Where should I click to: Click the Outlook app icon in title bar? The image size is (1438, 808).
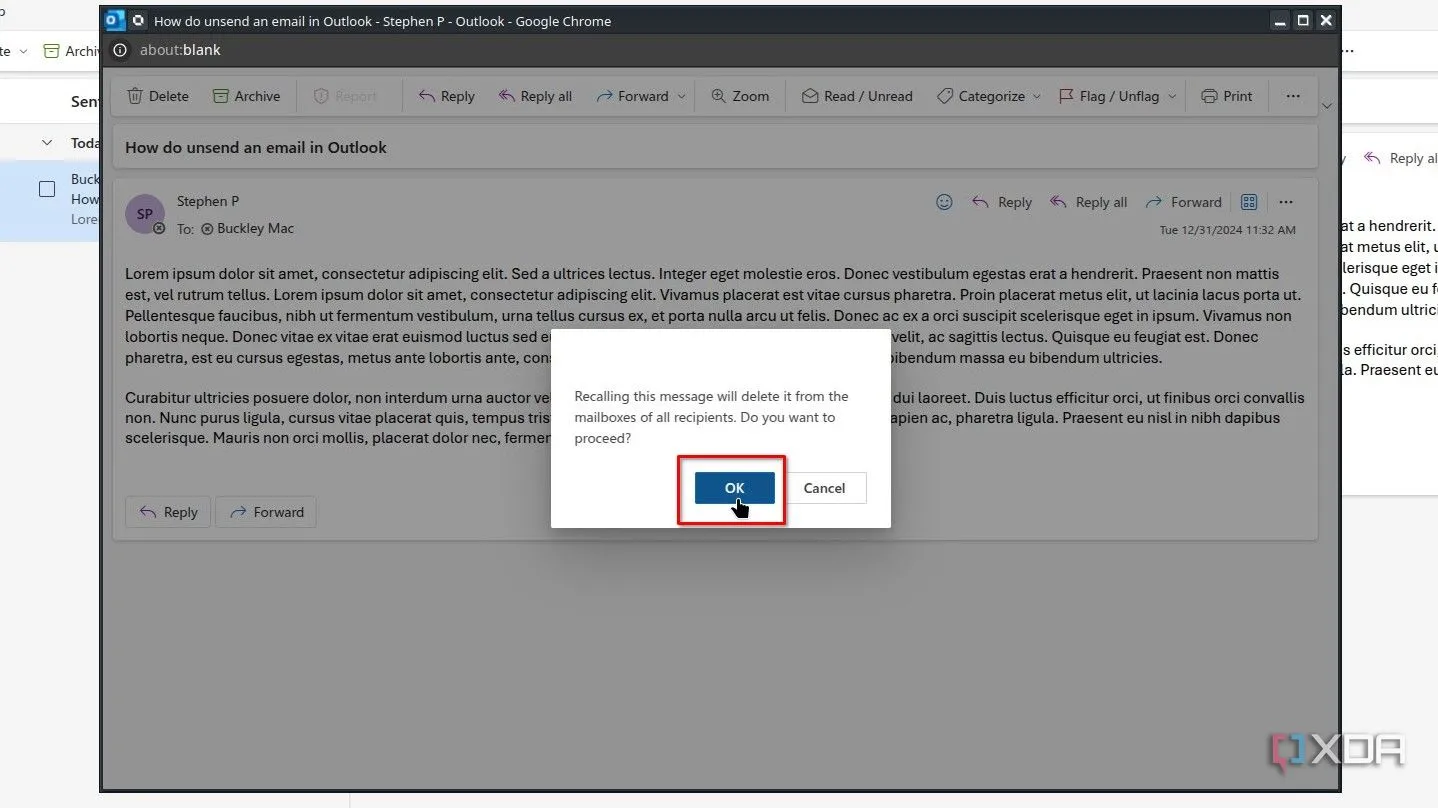115,20
